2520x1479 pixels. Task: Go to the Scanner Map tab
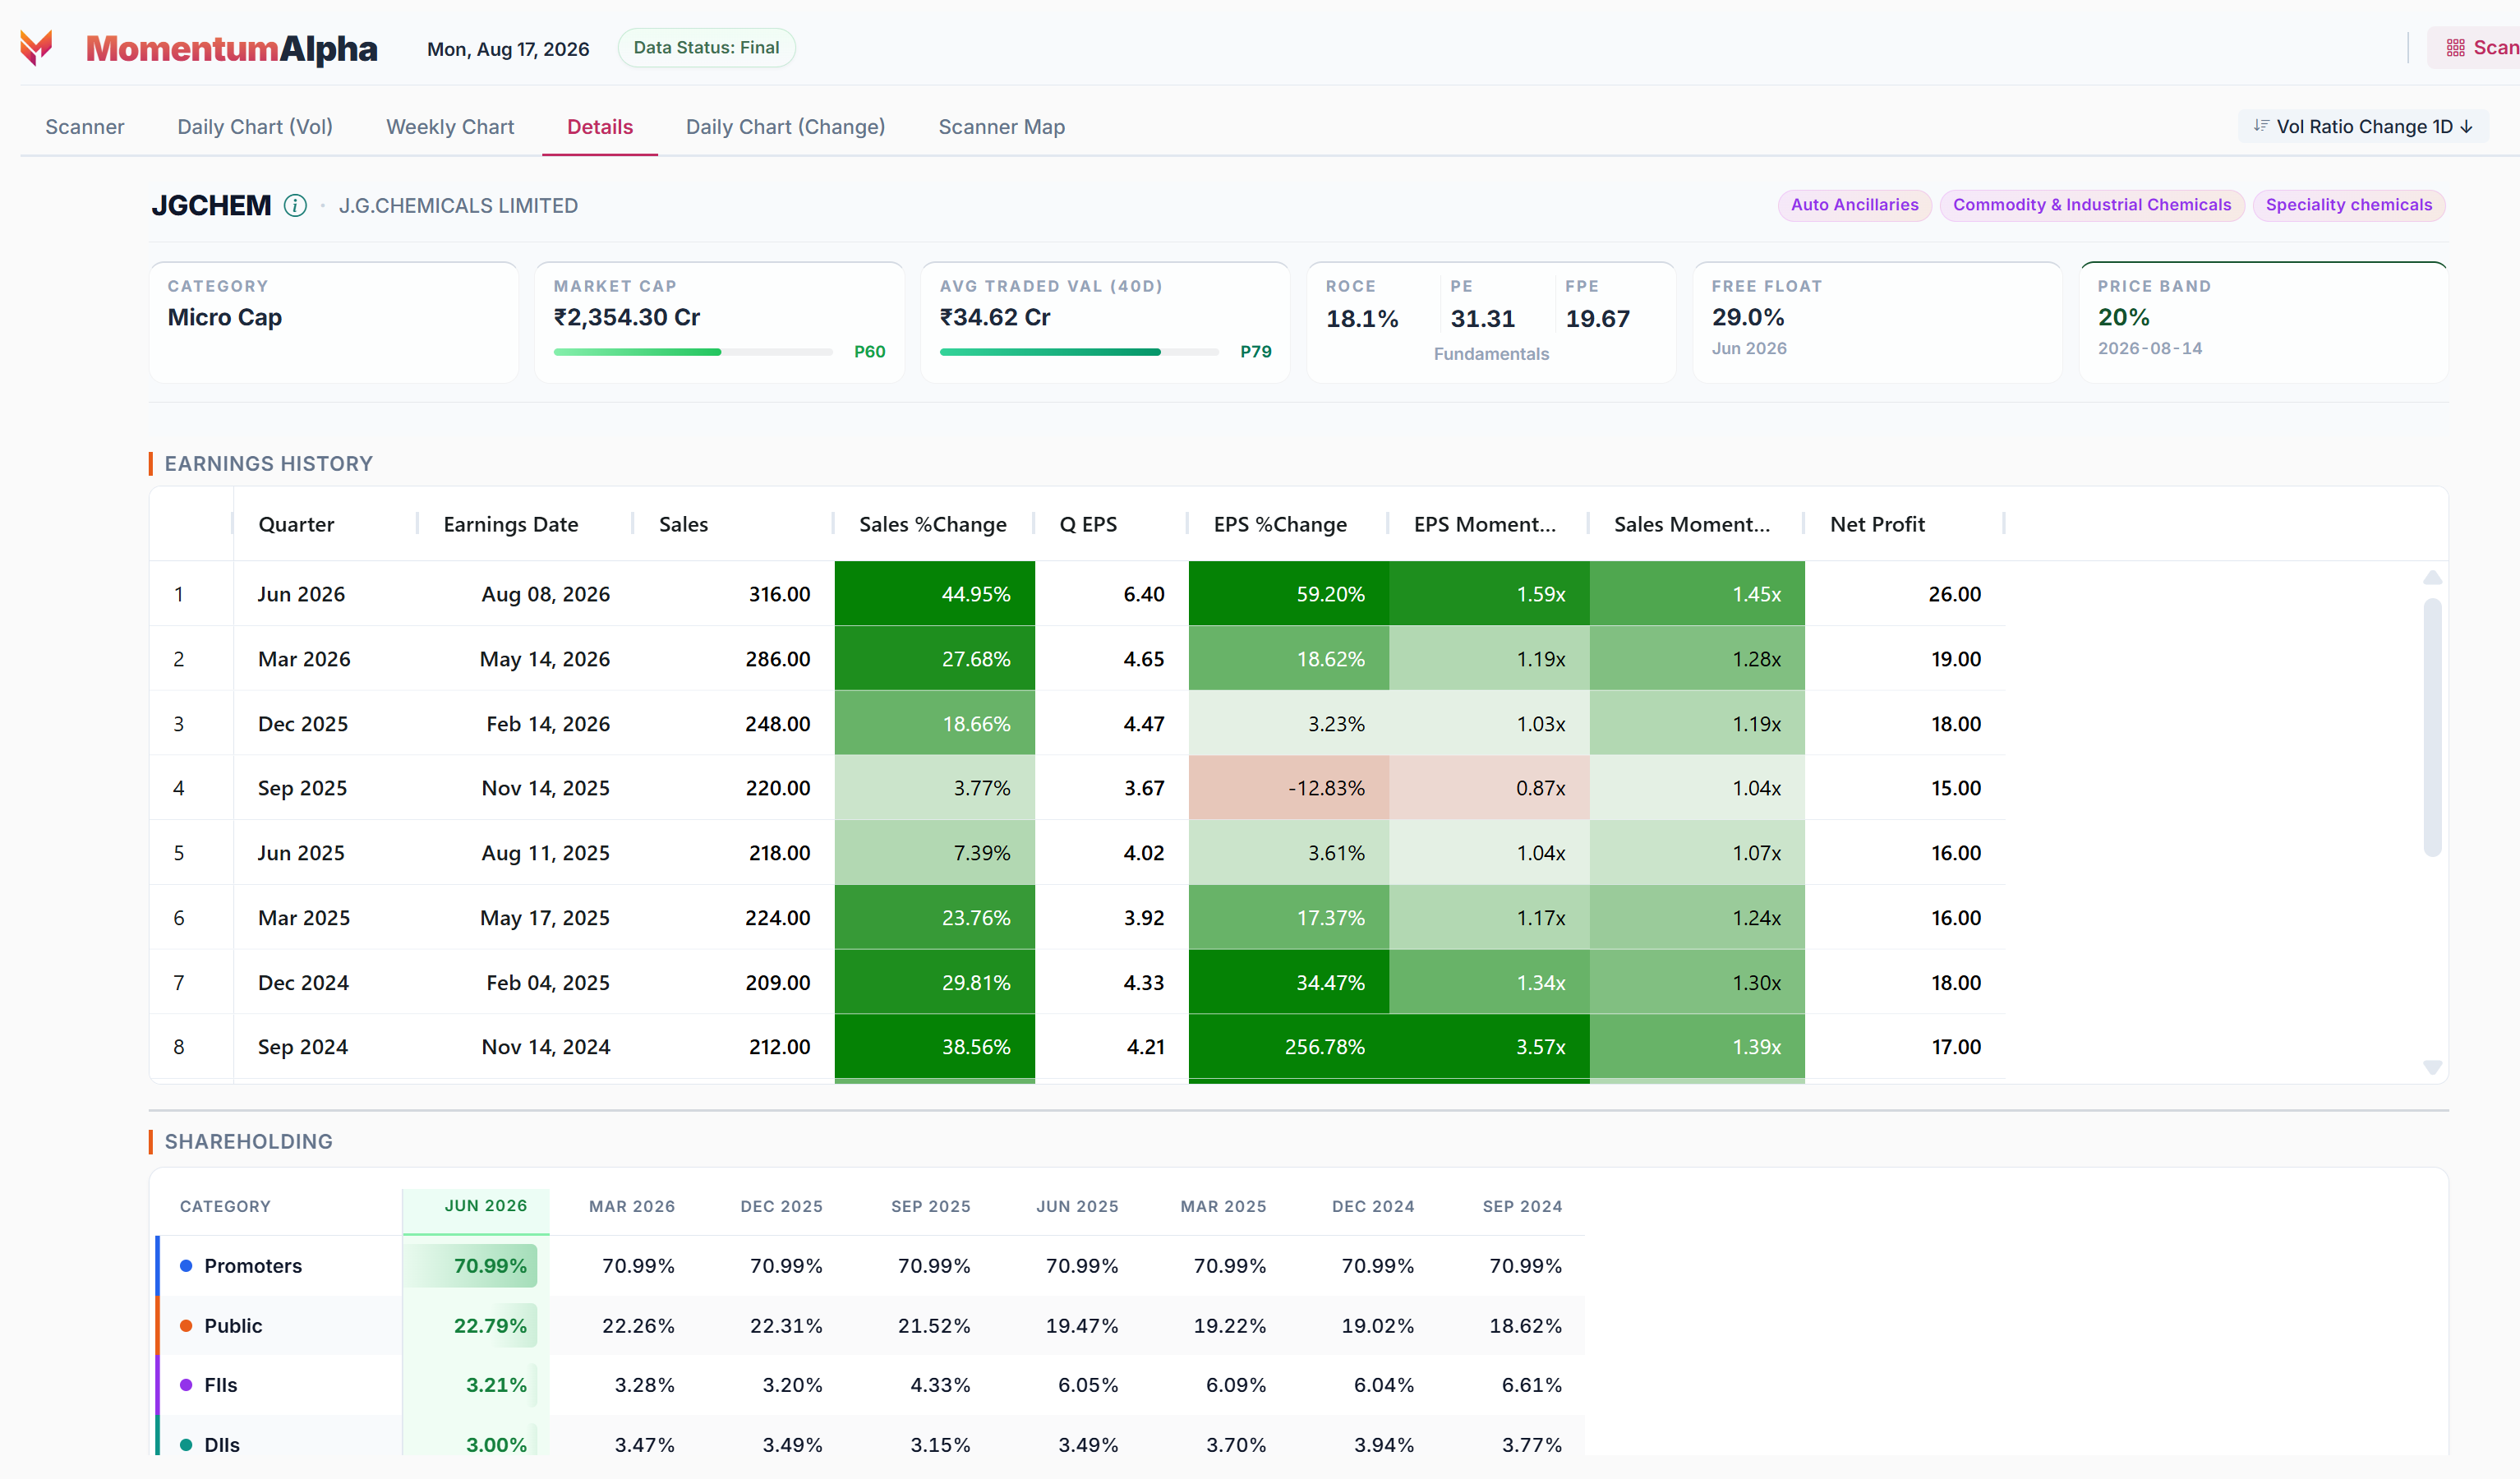pos(1001,127)
